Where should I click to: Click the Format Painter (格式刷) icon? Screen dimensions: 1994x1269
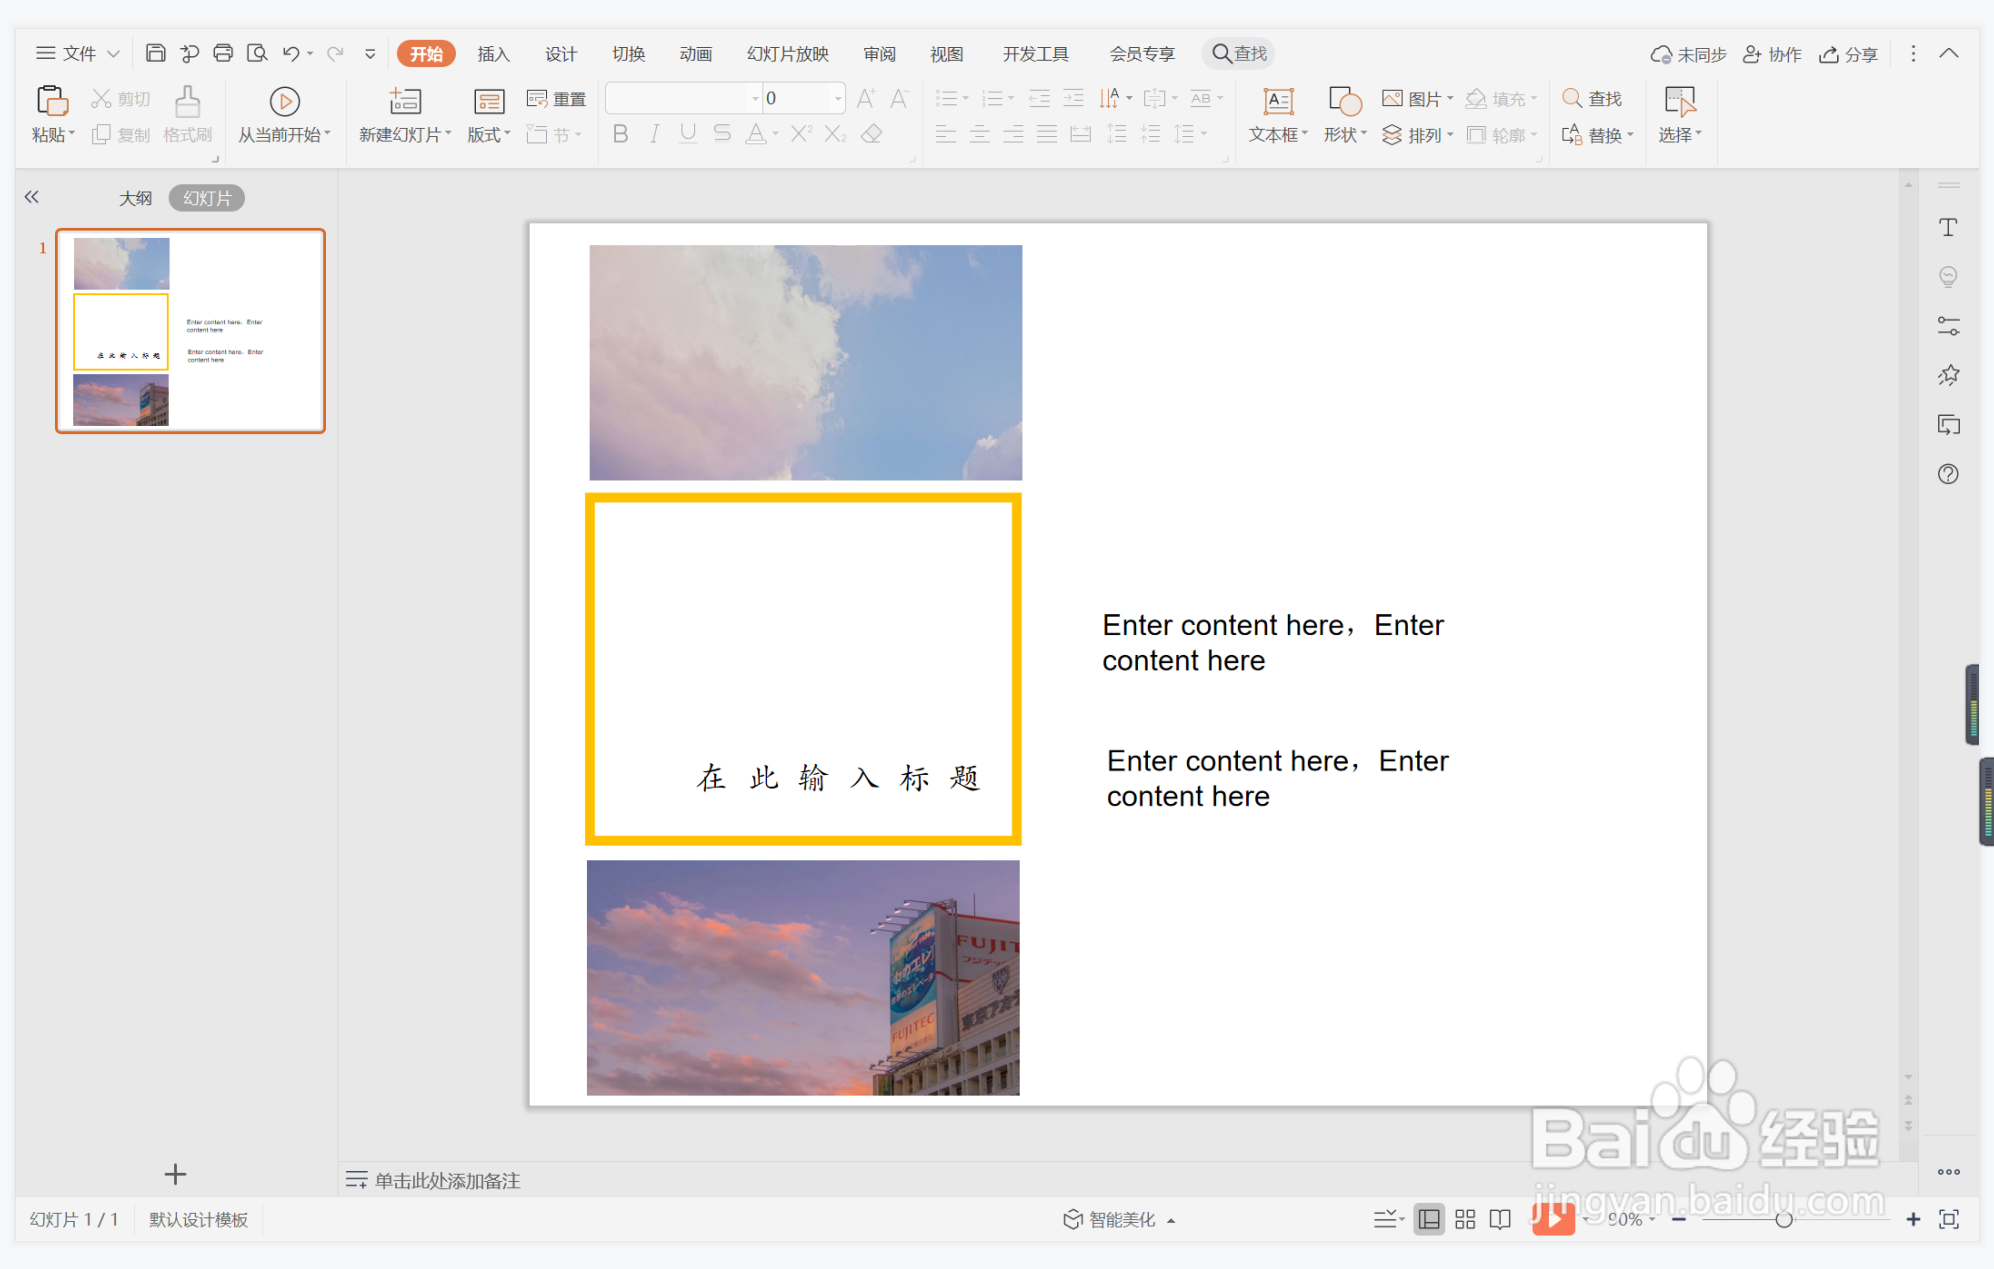[x=187, y=101]
